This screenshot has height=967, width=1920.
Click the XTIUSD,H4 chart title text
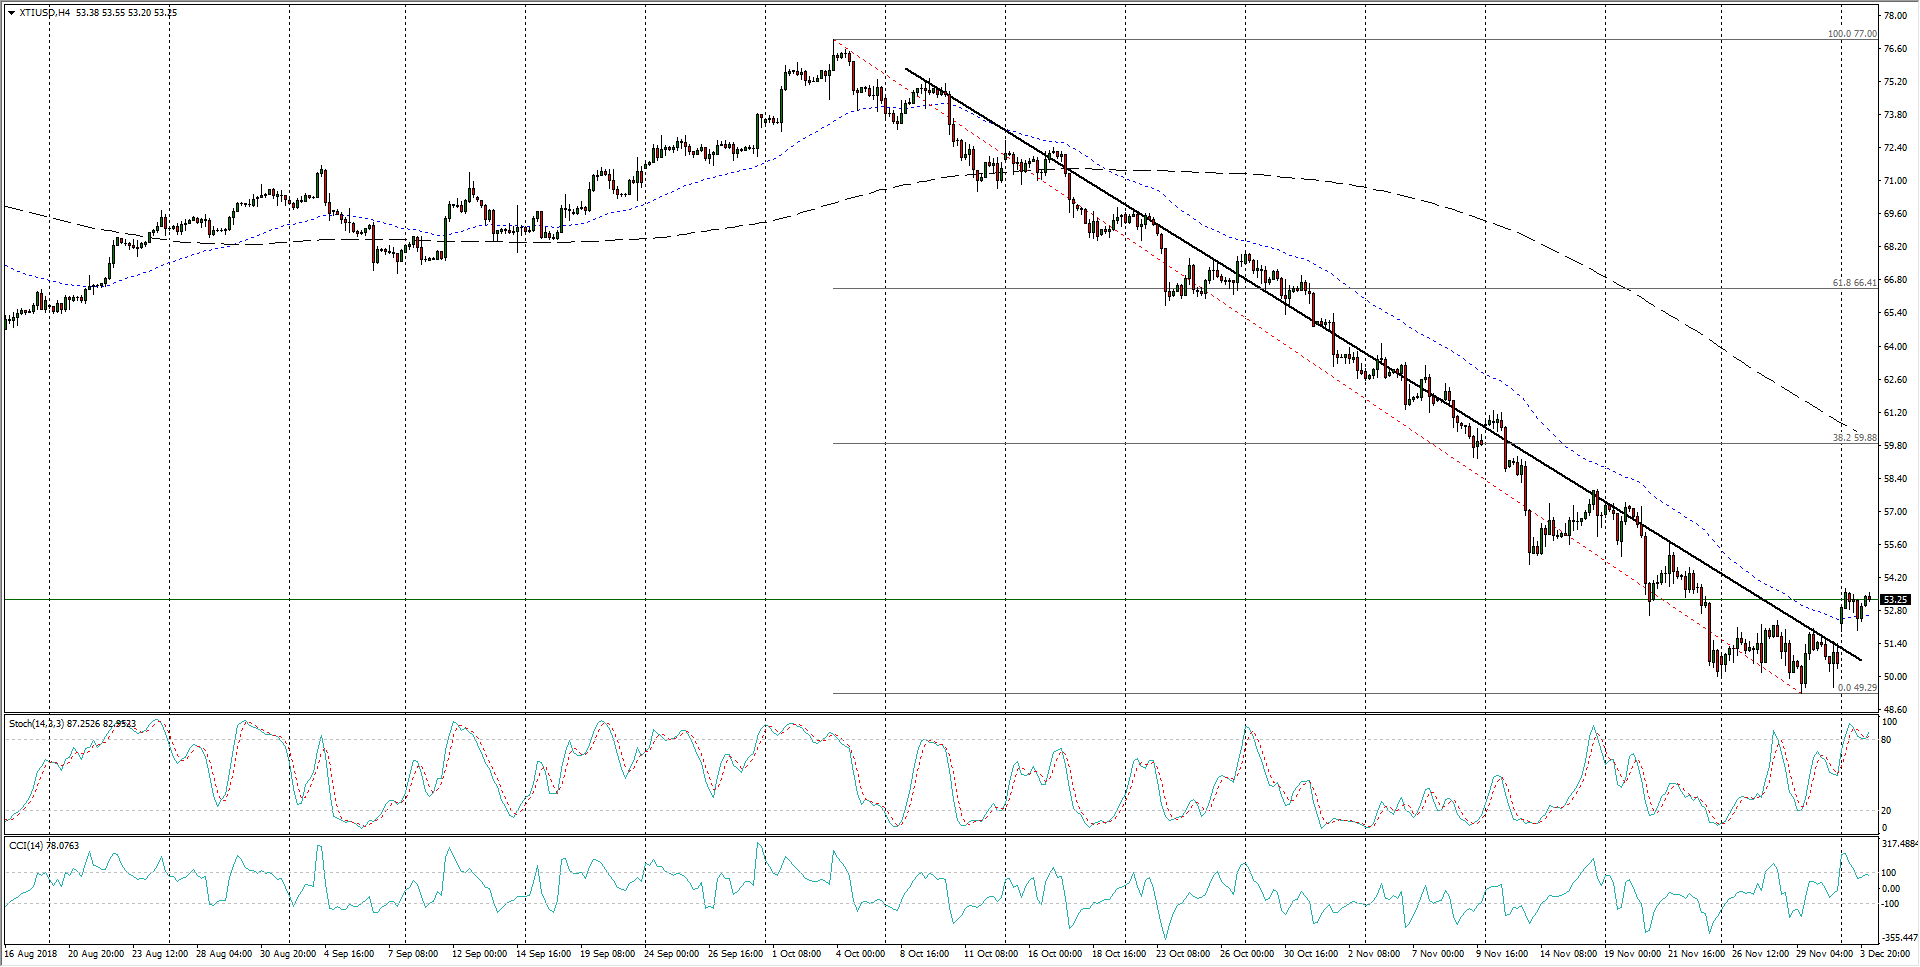tap(45, 13)
